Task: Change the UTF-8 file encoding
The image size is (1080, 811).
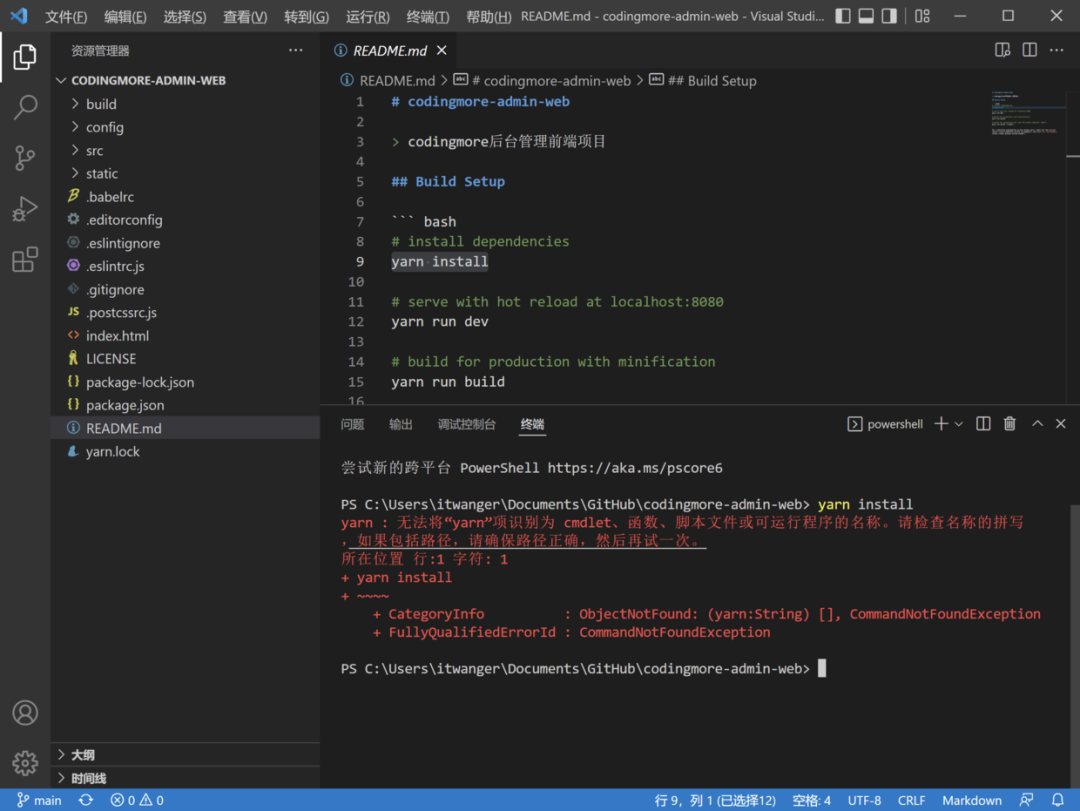Action: [x=864, y=800]
